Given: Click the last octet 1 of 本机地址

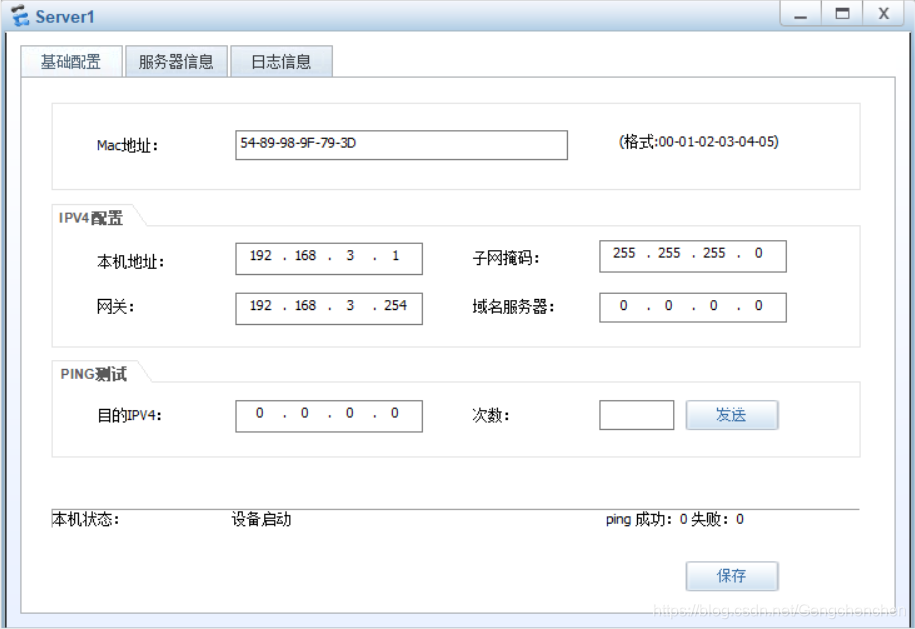Looking at the screenshot, I should click(x=396, y=256).
